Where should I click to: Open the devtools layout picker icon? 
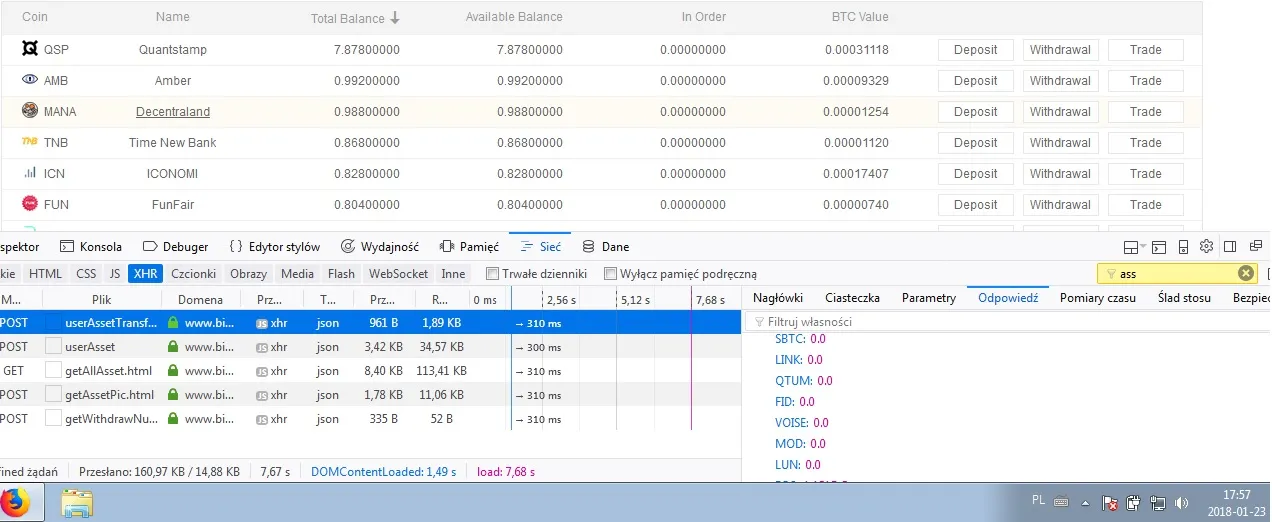point(1134,247)
